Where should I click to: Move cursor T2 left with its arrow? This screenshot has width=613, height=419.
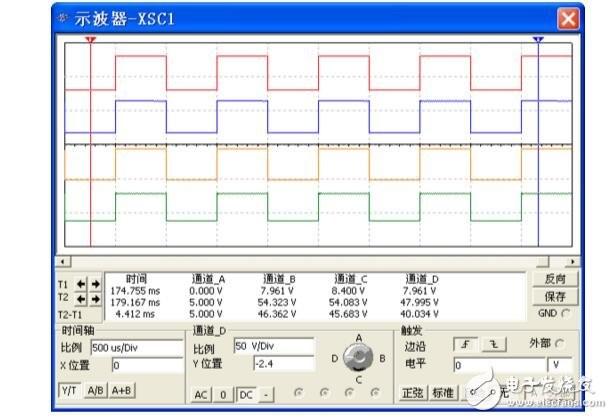click(81, 299)
